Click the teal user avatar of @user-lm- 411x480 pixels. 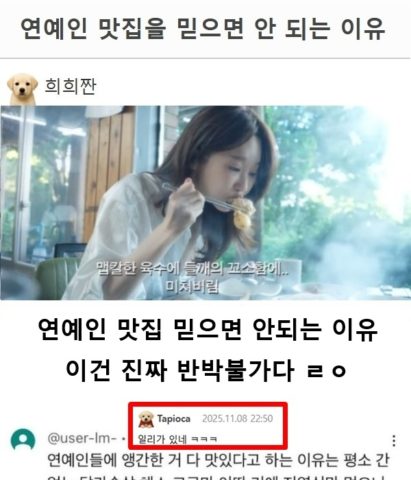pyautogui.click(x=23, y=440)
